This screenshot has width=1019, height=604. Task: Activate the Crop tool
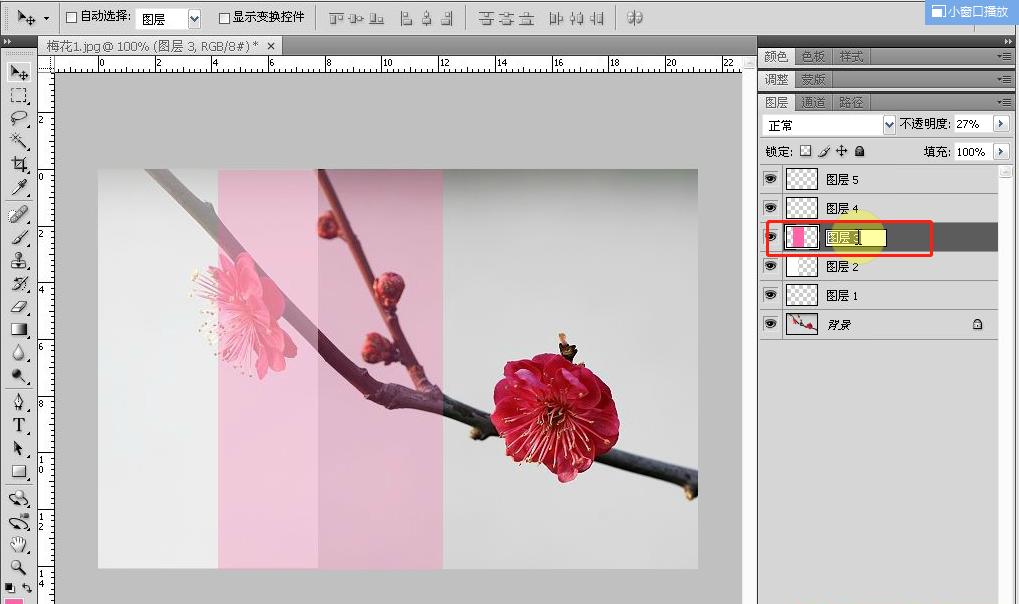tap(19, 164)
